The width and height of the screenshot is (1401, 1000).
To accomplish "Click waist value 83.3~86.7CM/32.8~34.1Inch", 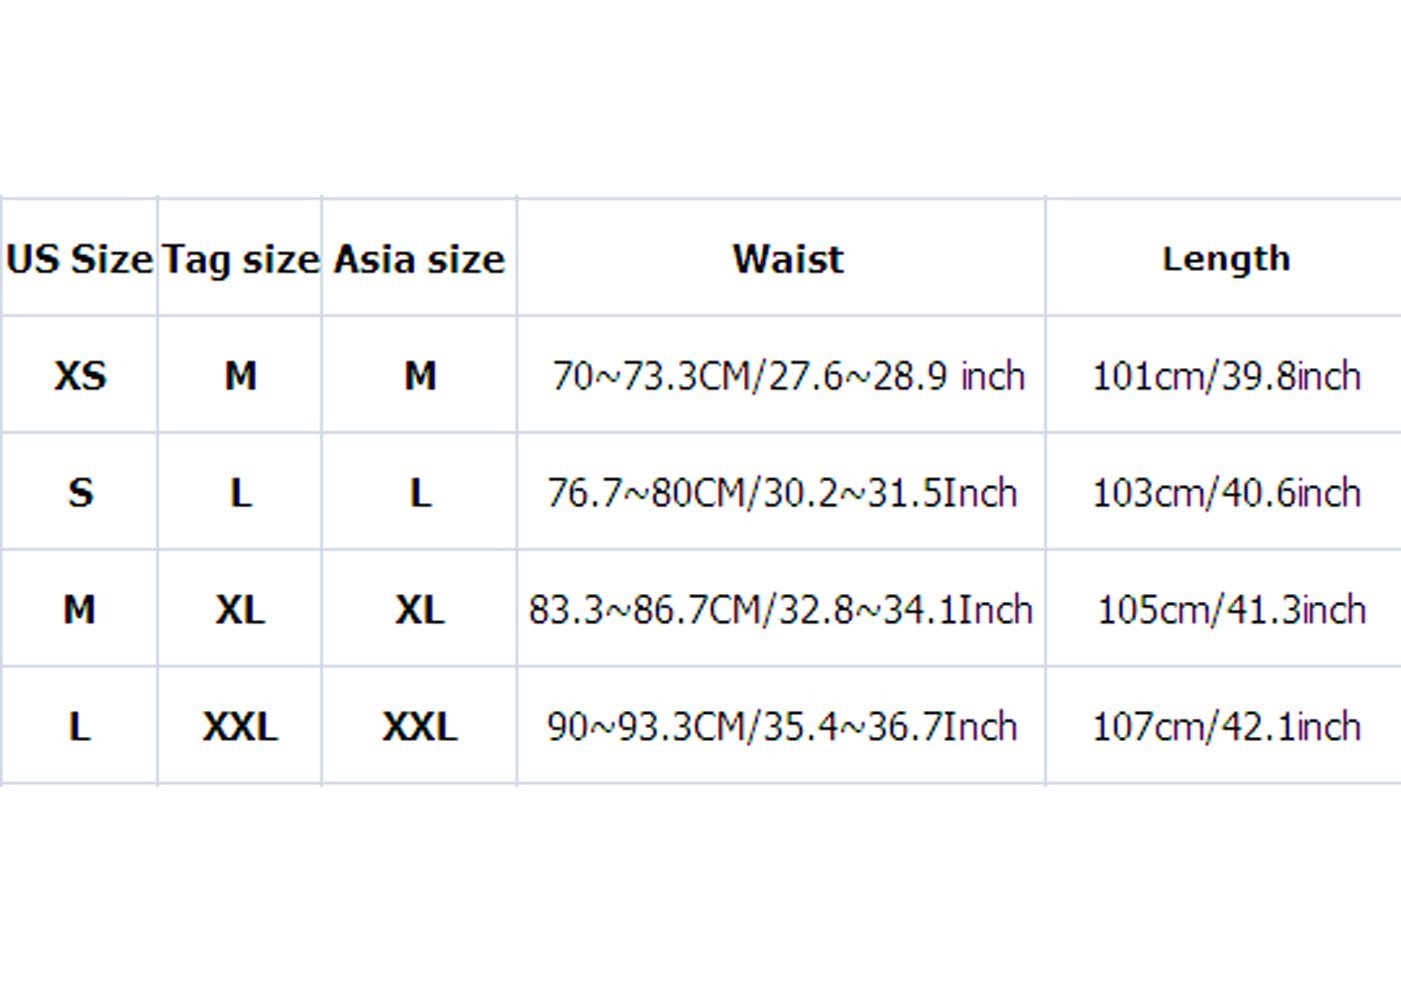I will [780, 609].
